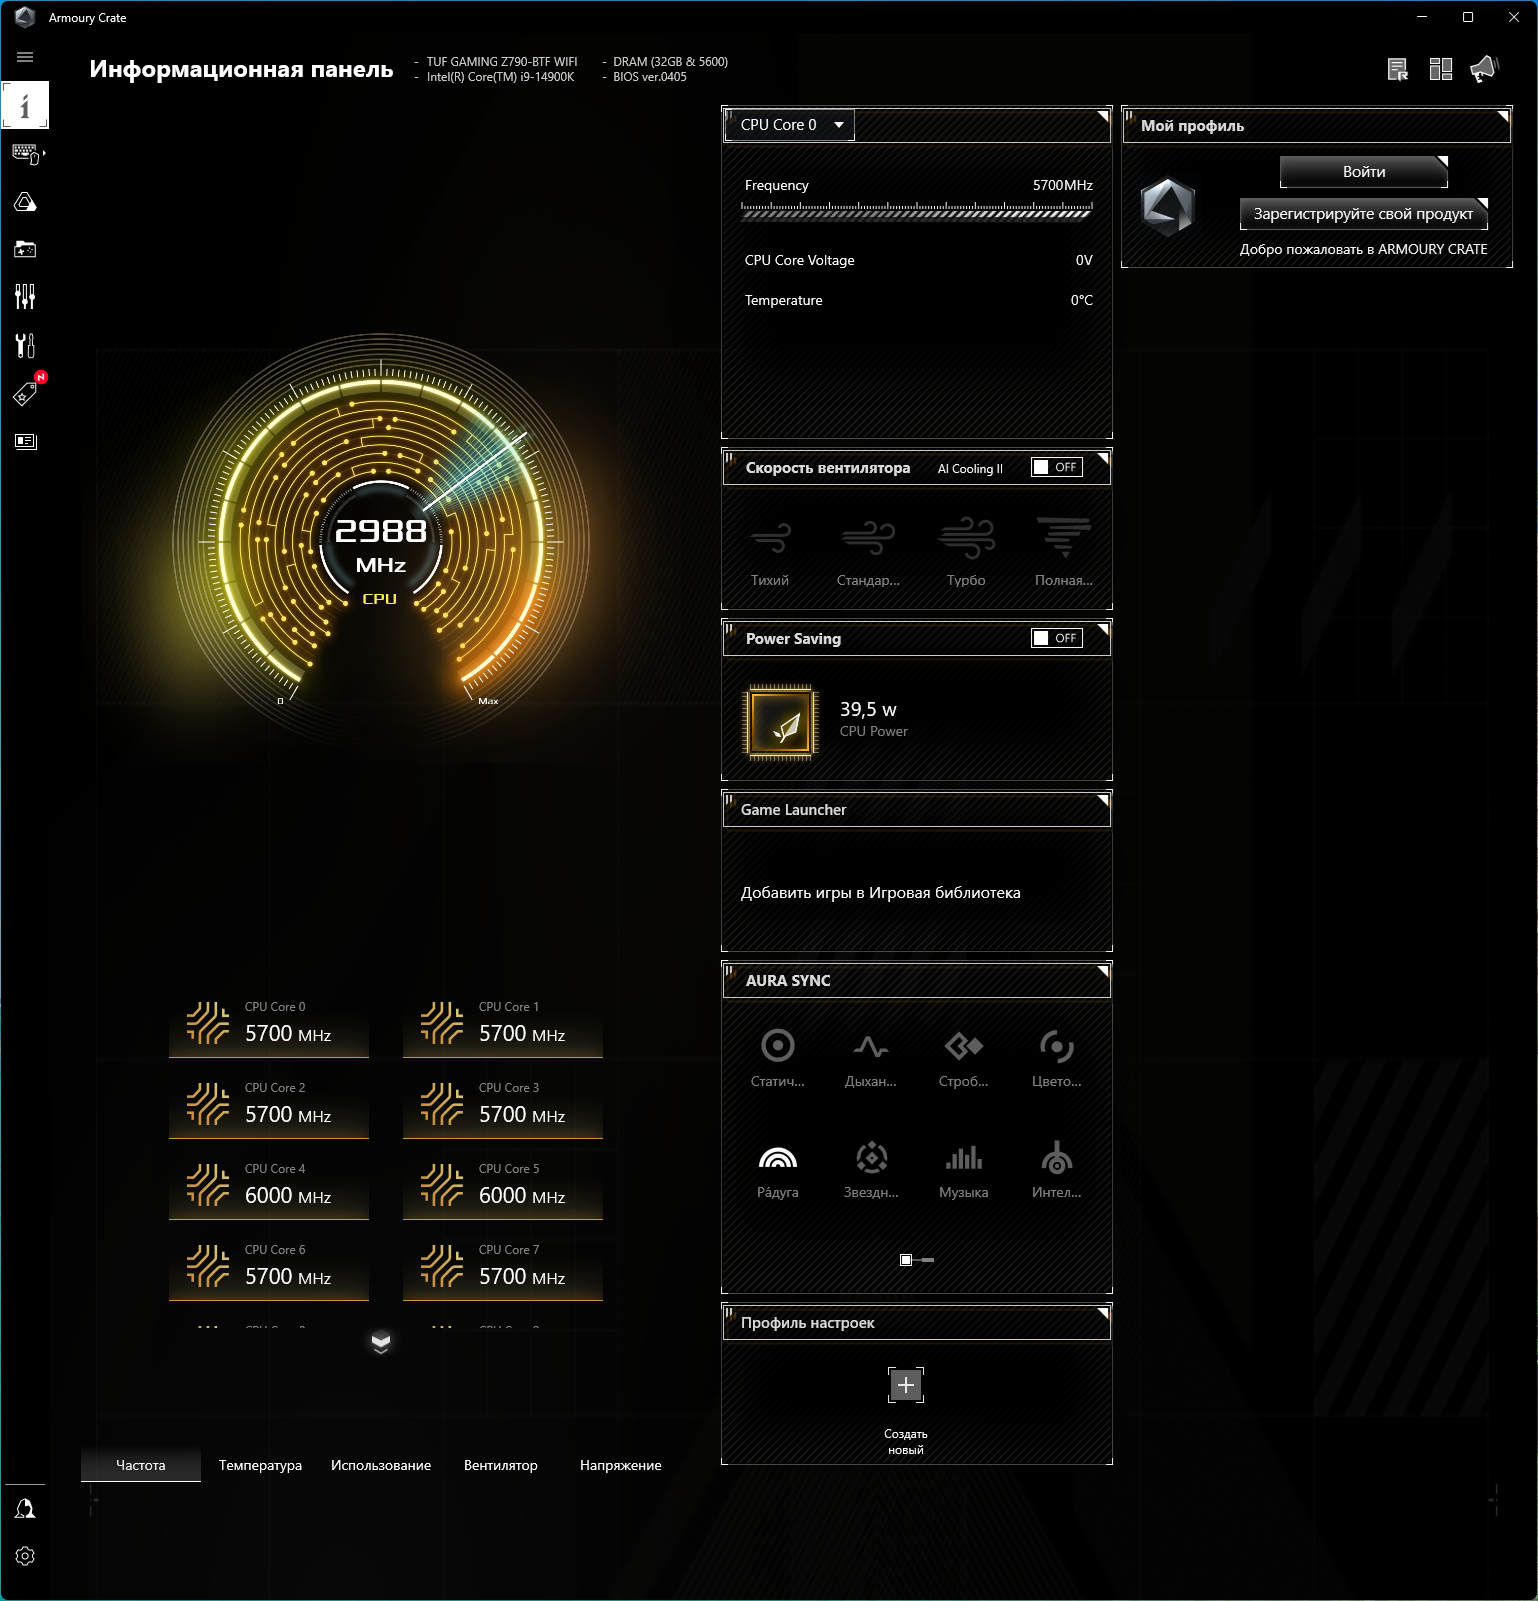The width and height of the screenshot is (1538, 1601).
Task: Open the announcements megaphone icon
Action: pos(1484,68)
